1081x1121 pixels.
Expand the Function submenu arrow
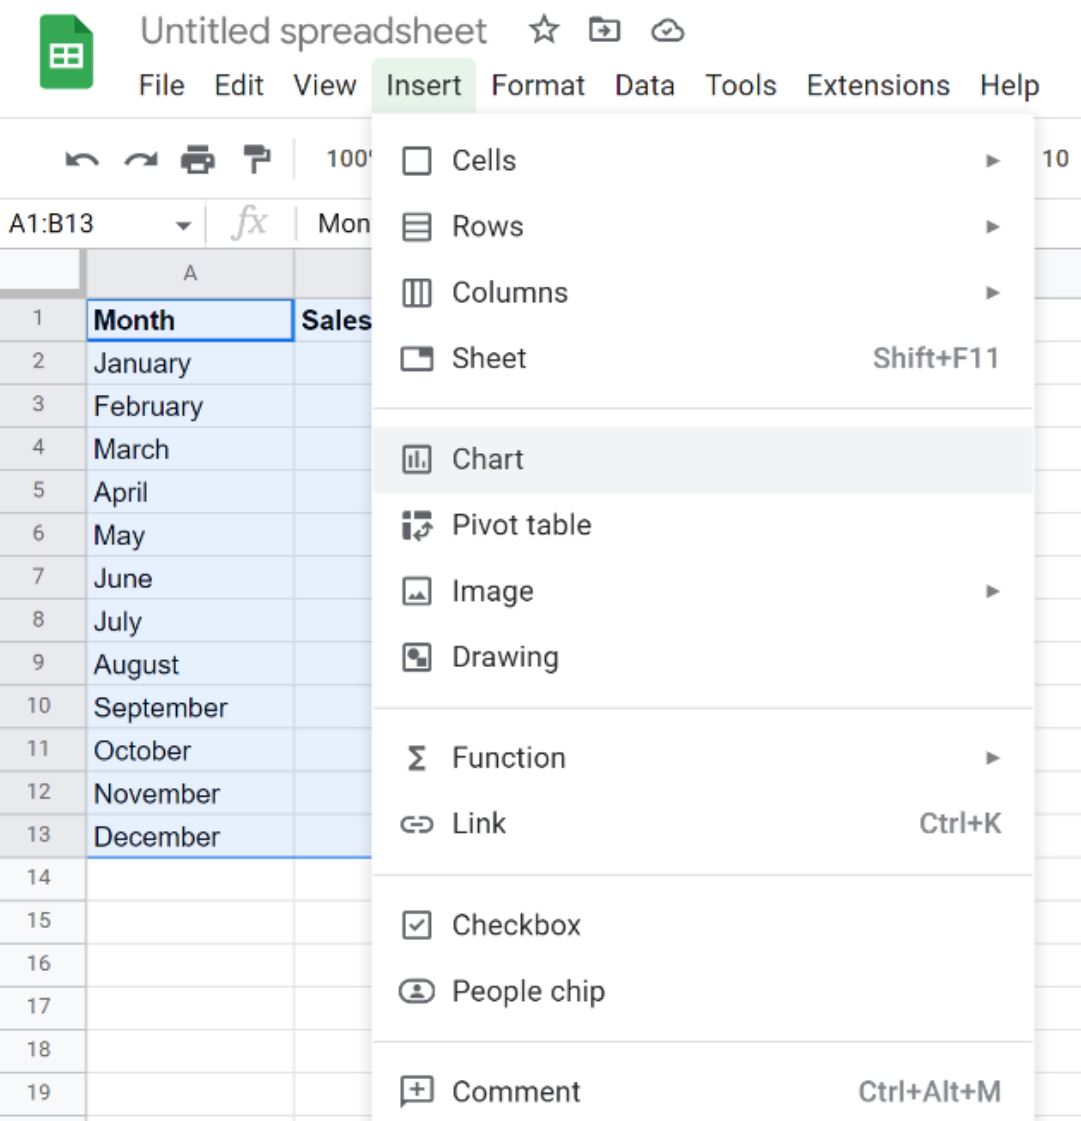click(992, 758)
